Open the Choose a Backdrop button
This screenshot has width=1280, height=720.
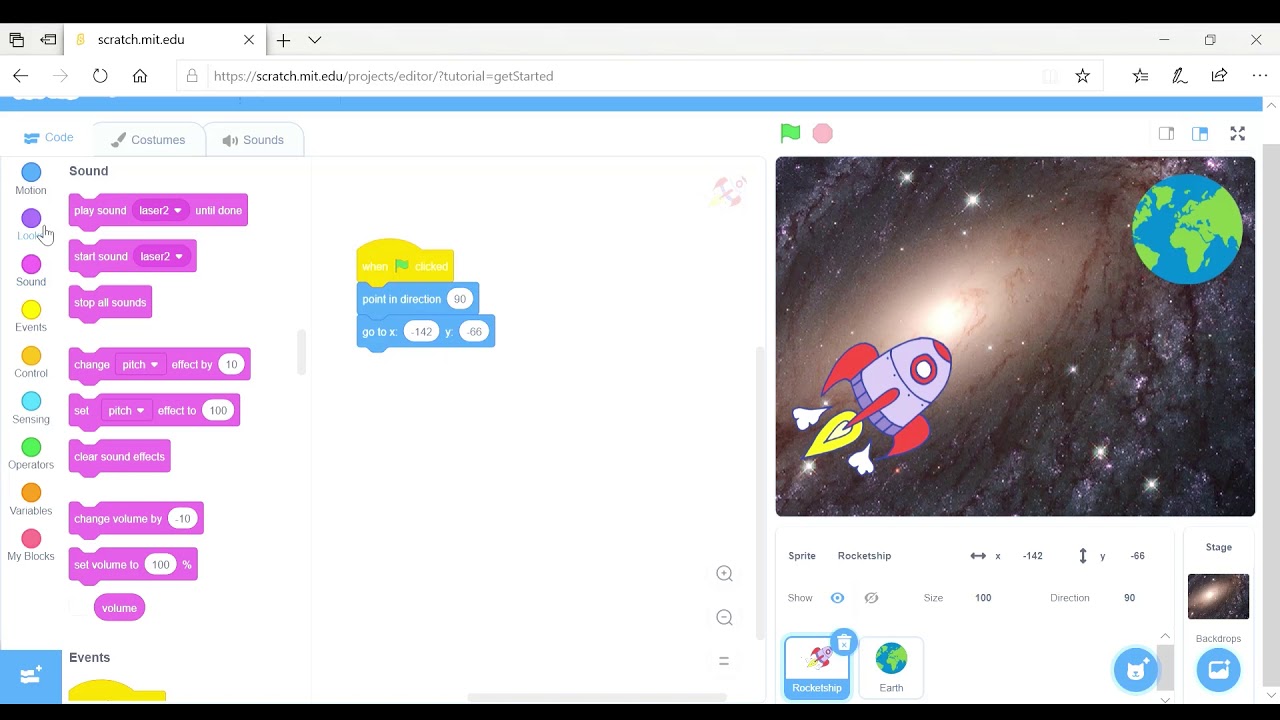click(x=1218, y=669)
